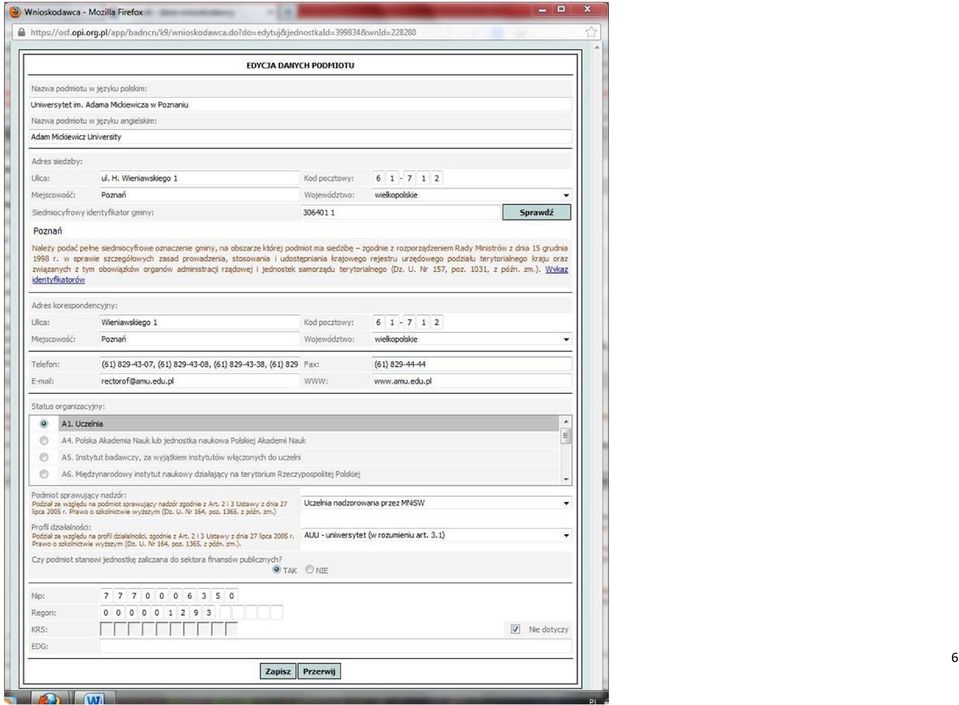This screenshot has width=959, height=705.
Task: Click the Sprawdź button
Action: click(x=536, y=212)
